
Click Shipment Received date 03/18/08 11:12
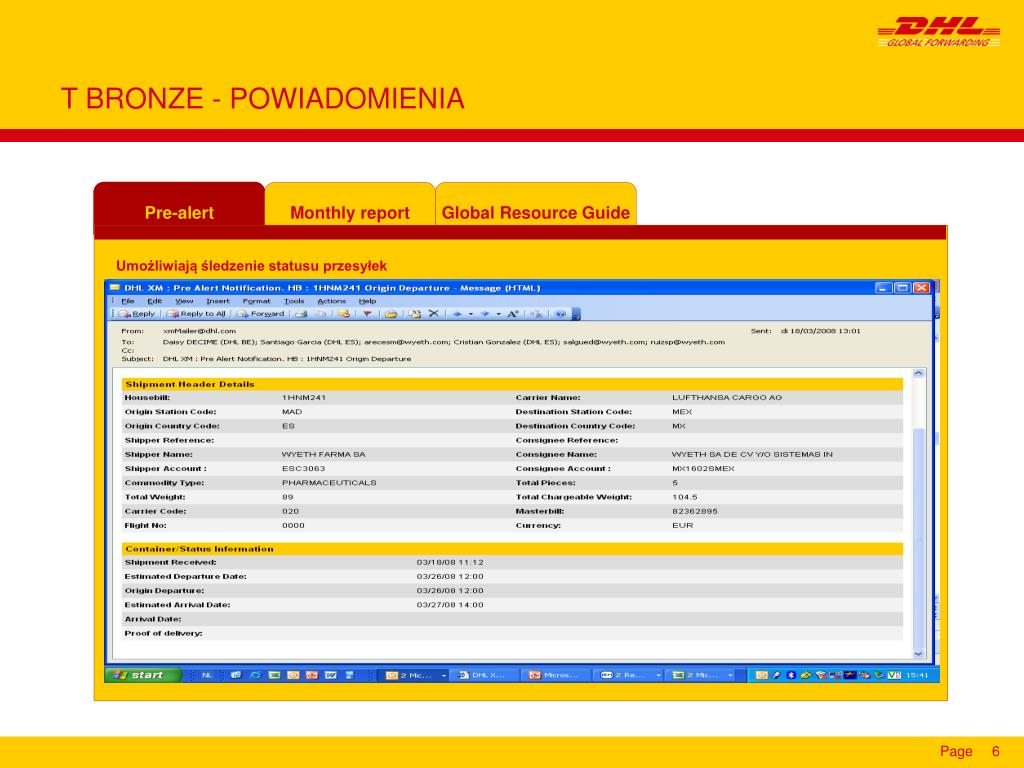(450, 562)
